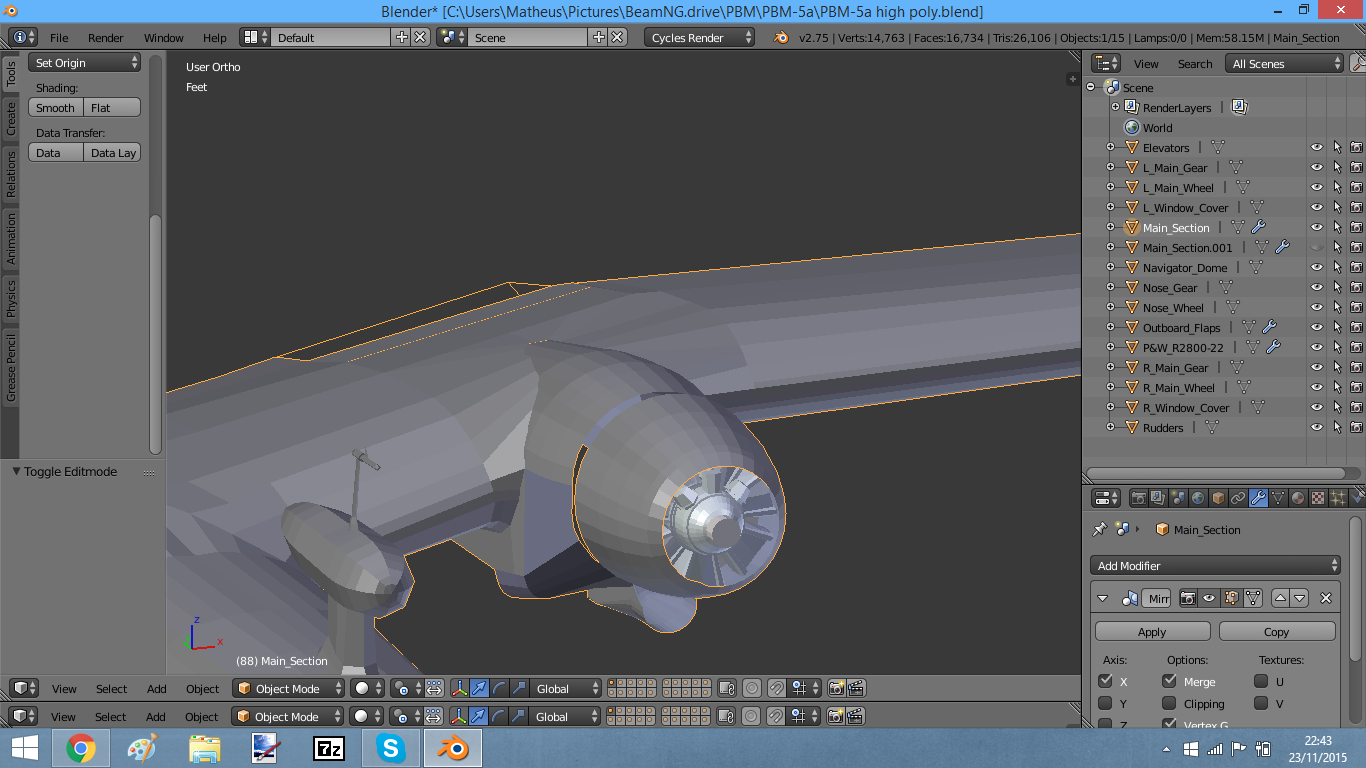1366x768 pixels.
Task: Click the outliner horizontal scrollbar
Action: 1215,473
